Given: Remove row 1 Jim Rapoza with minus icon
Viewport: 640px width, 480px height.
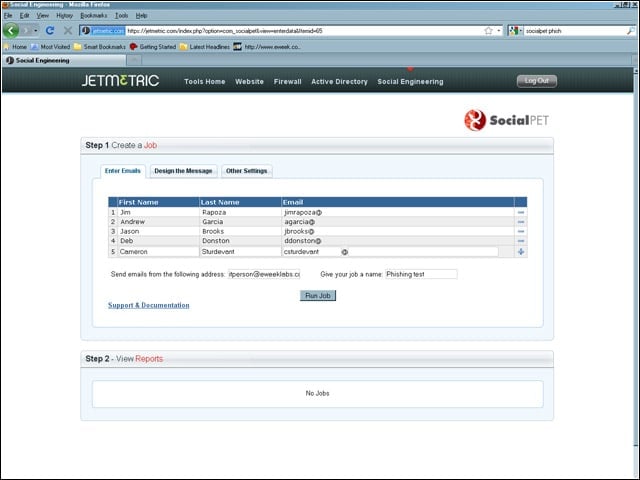Looking at the screenshot, I should pos(521,212).
